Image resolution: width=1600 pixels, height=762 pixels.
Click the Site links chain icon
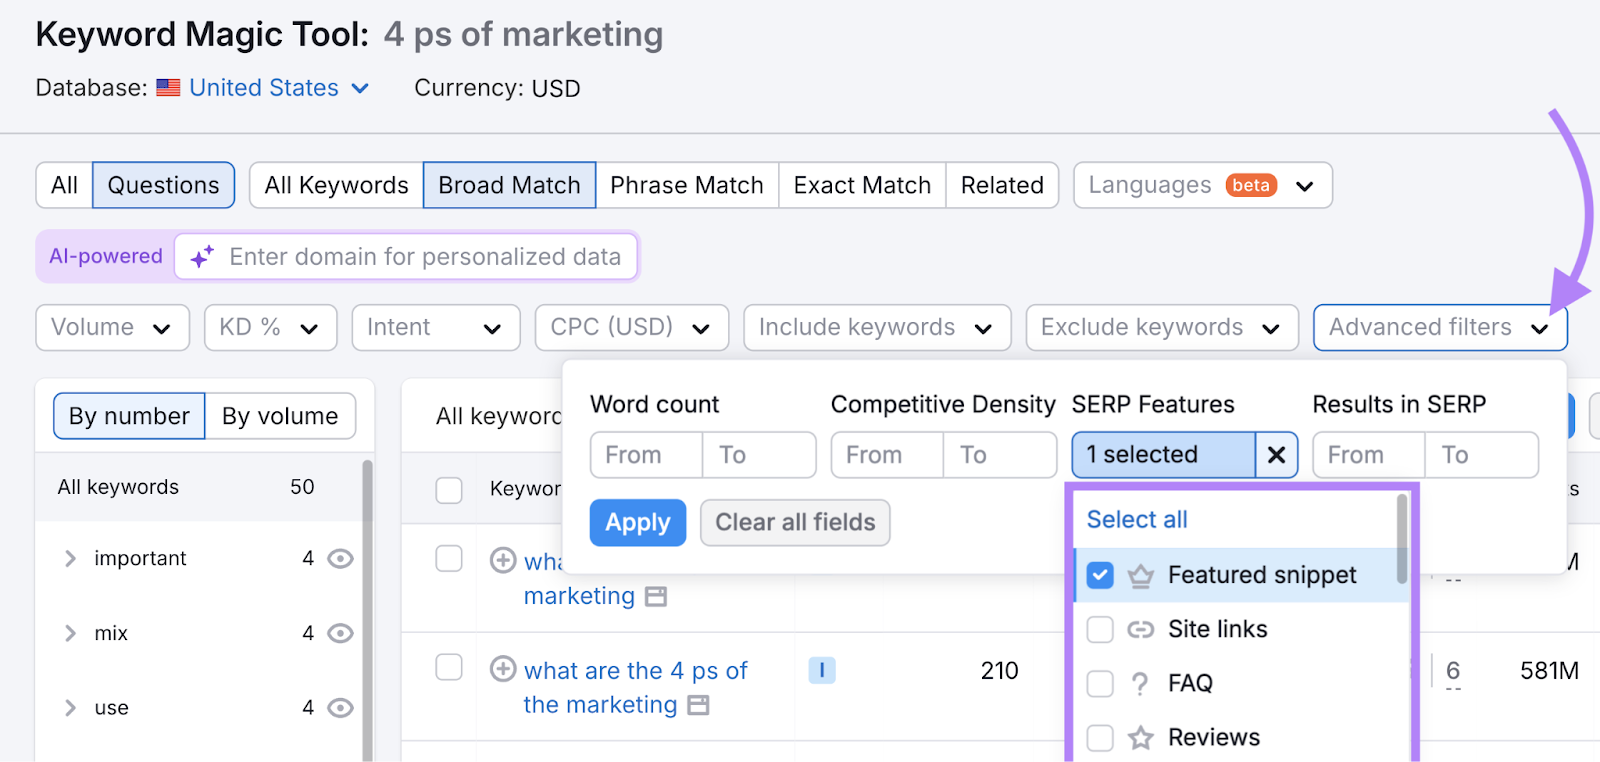pyautogui.click(x=1140, y=629)
